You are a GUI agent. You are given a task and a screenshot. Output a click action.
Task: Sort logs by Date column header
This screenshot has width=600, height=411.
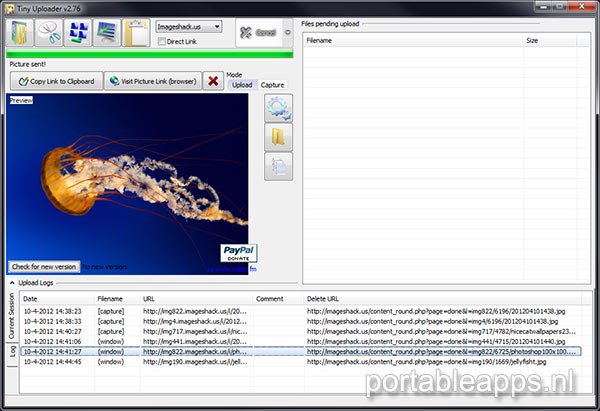pyautogui.click(x=57, y=298)
